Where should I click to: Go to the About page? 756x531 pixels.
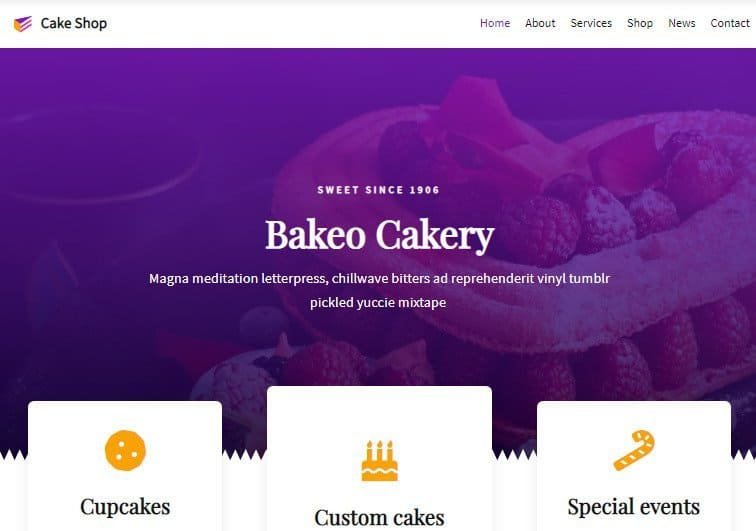tap(540, 23)
